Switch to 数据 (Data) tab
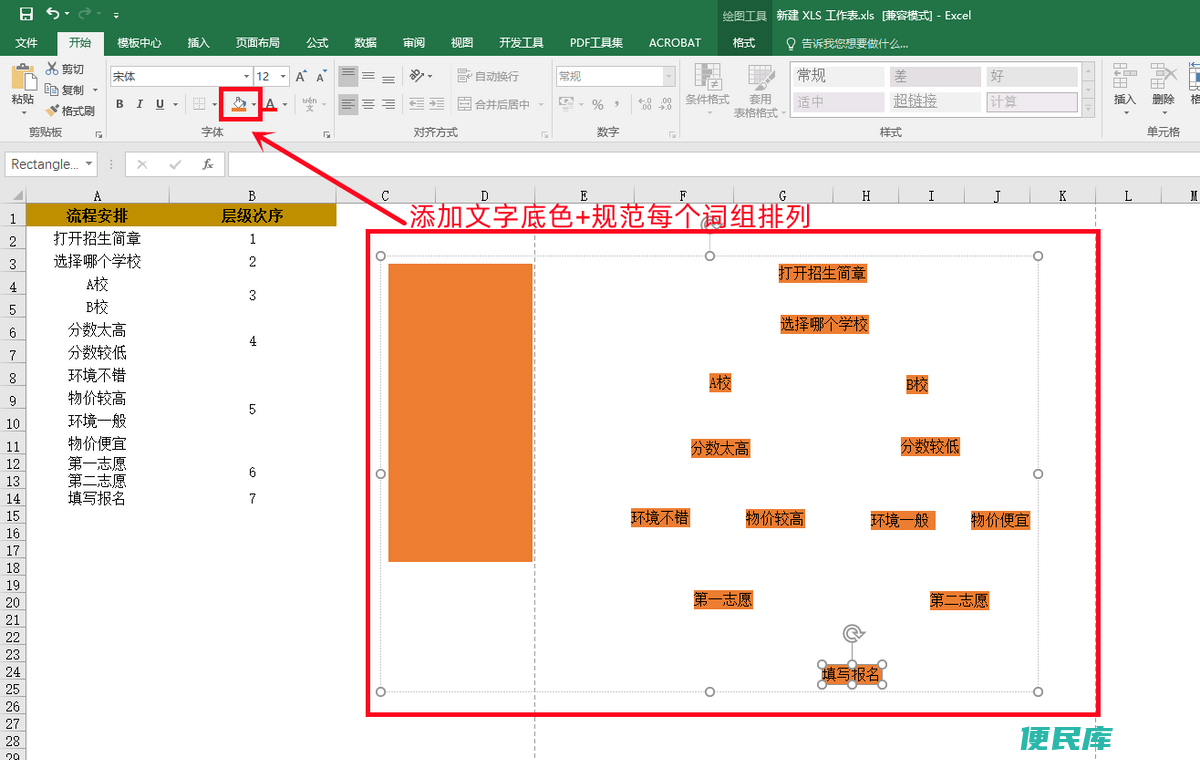The width and height of the screenshot is (1200, 760). [366, 43]
